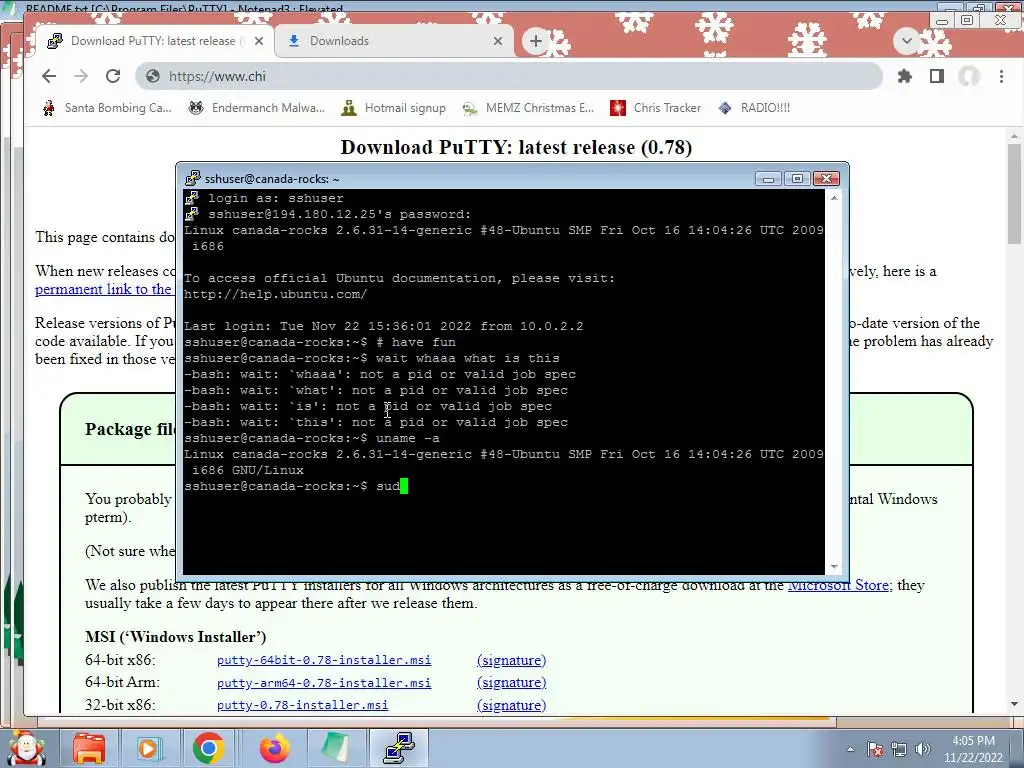The width and height of the screenshot is (1024, 768).
Task: Open signature link for 32-bit x86
Action: (x=511, y=705)
